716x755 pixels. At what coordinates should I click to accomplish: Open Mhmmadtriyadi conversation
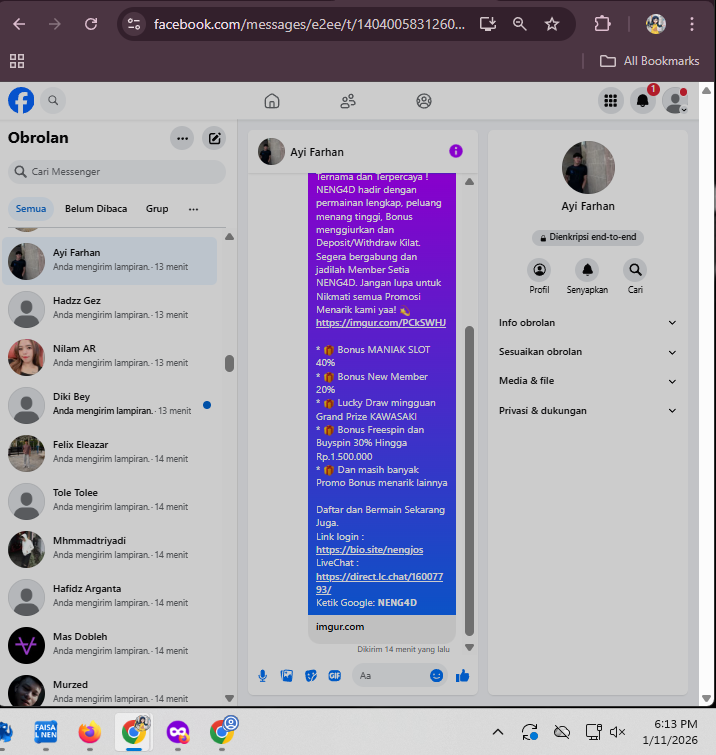(110, 549)
